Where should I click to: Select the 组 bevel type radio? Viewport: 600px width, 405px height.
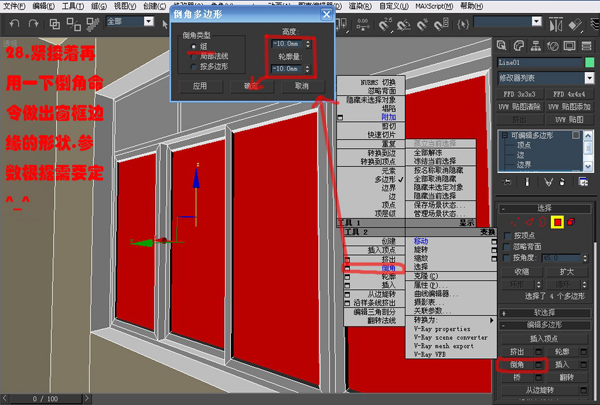(194, 46)
